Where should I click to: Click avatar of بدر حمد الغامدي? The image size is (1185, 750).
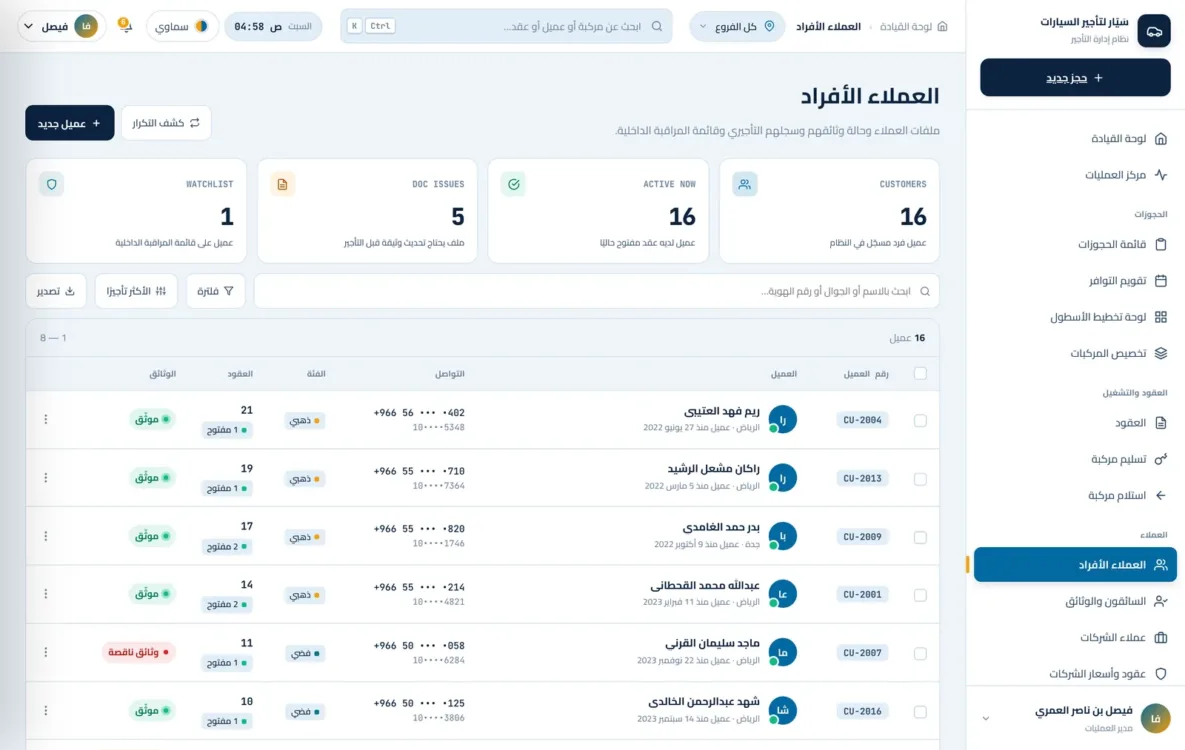click(x=782, y=536)
